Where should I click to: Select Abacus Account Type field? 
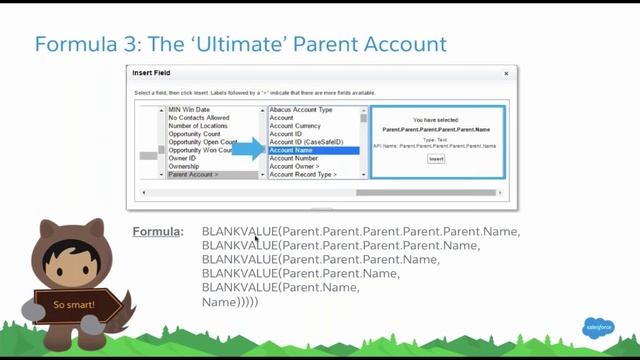point(301,110)
